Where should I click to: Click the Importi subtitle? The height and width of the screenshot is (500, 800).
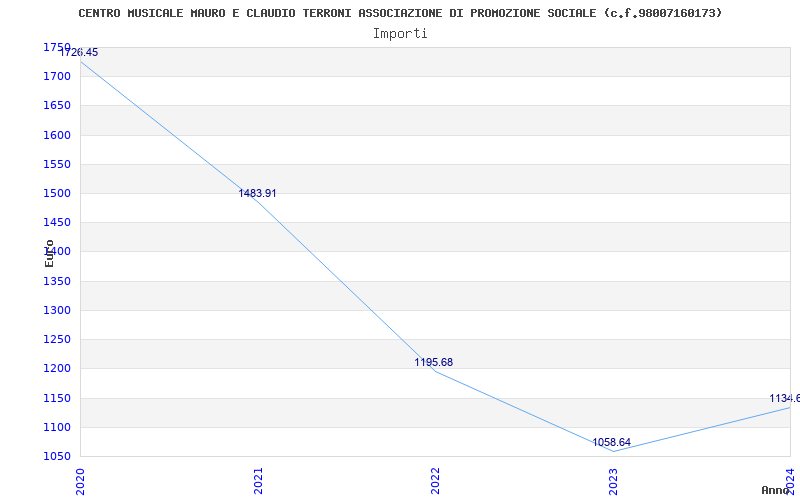[400, 34]
